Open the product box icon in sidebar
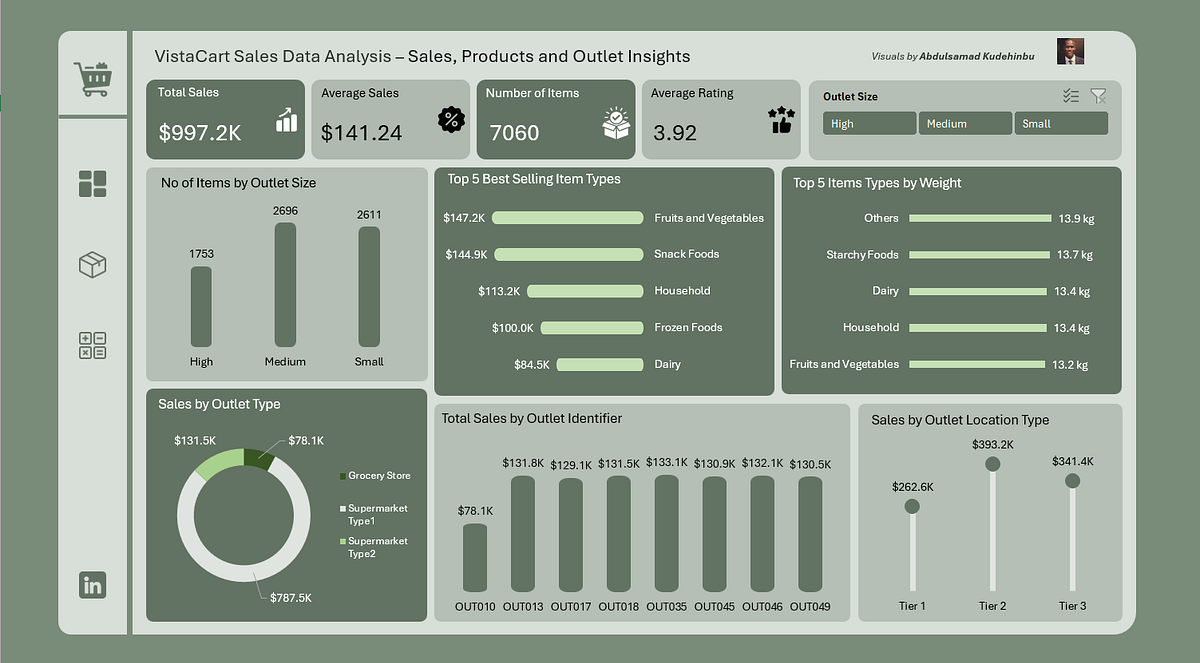Screen dimensions: 1200x663 [92, 265]
